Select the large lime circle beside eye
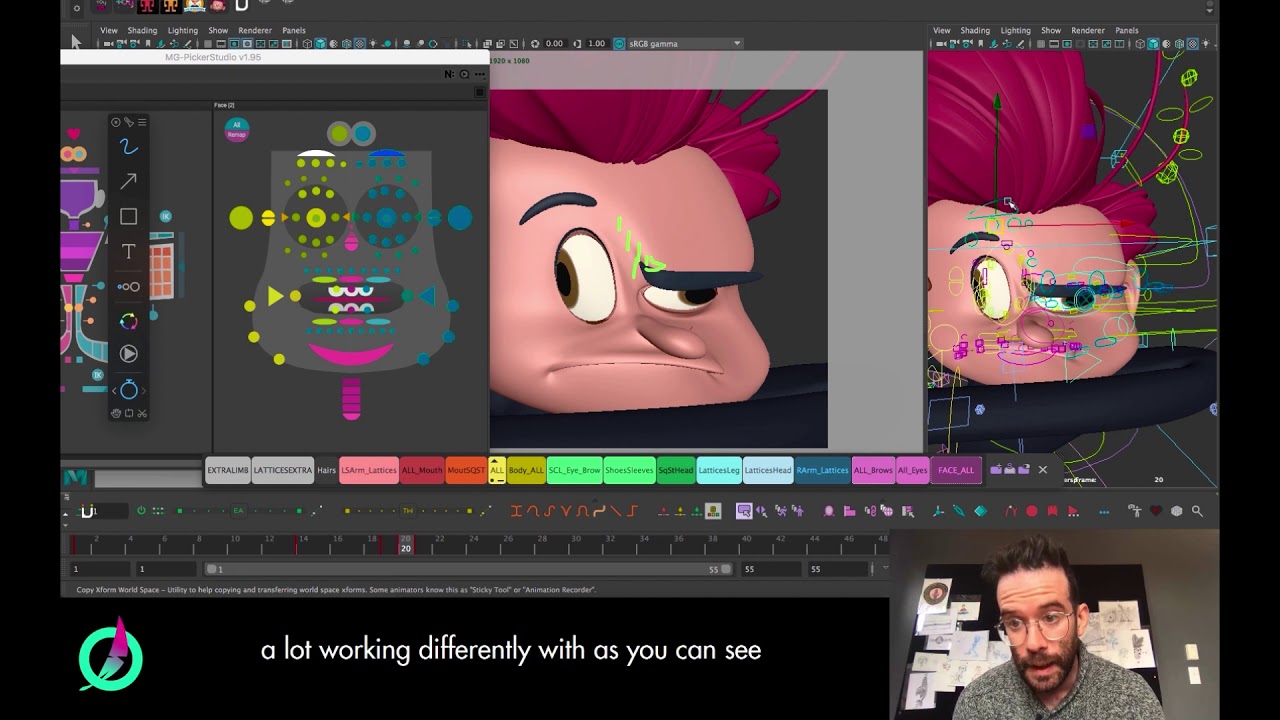 tap(241, 218)
